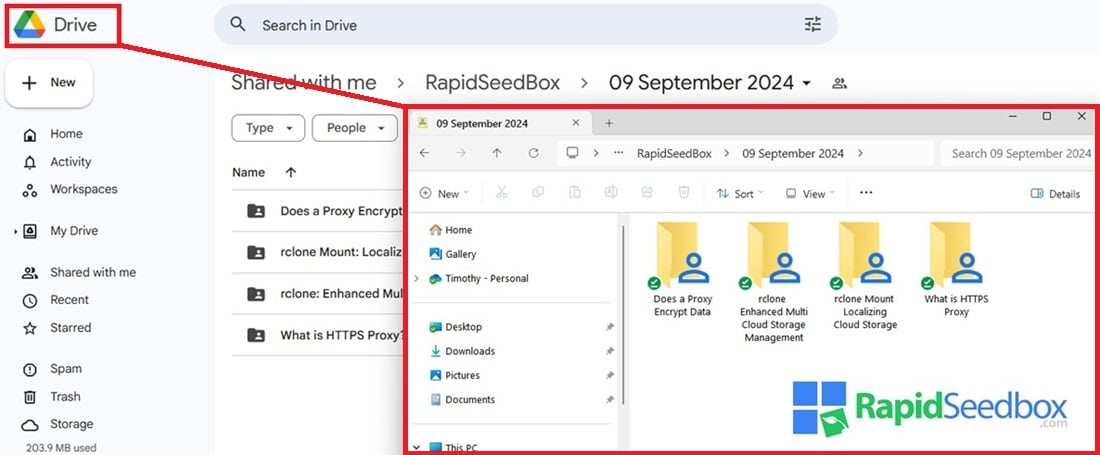Open Gallery in Explorer navigation pane
This screenshot has width=1100, height=455.
452,254
